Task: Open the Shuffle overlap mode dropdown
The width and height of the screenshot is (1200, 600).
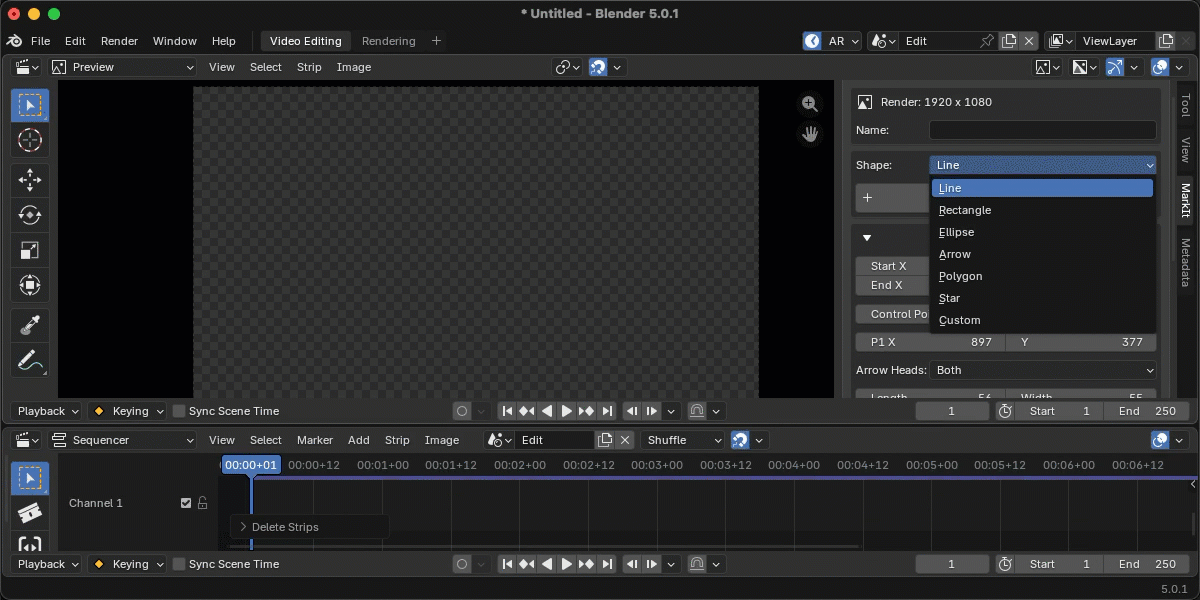Action: 684,440
